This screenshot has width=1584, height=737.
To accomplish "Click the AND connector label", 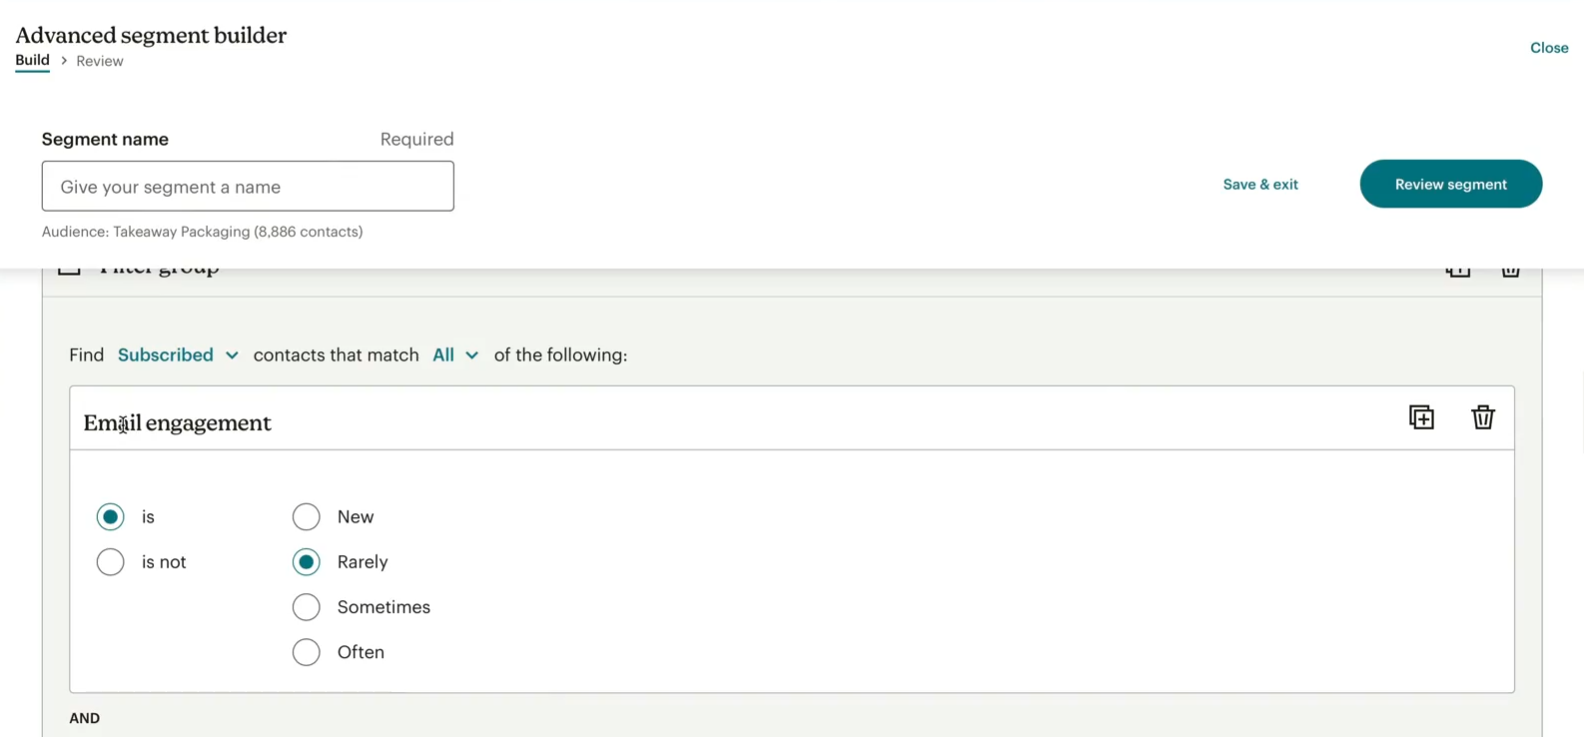I will point(85,718).
